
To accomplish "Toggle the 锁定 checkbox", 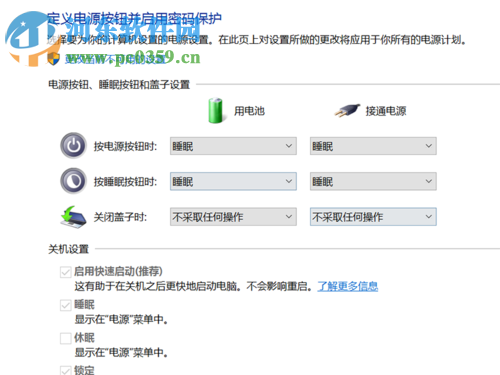I will point(66,370).
